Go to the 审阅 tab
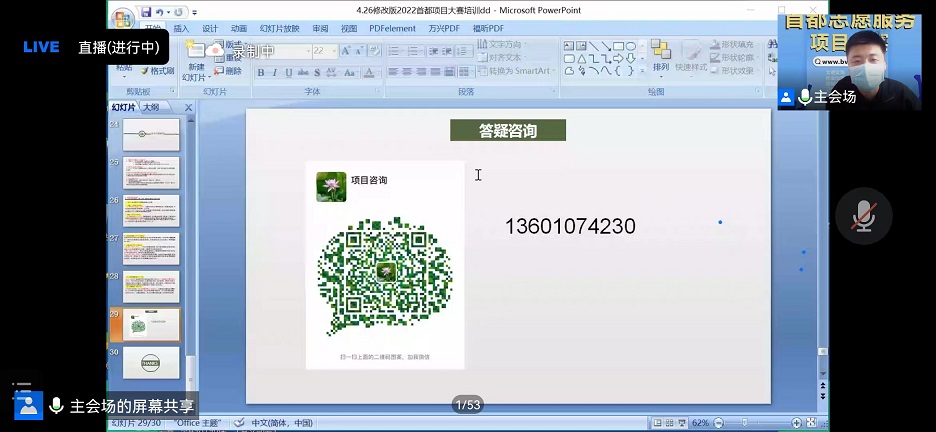 click(320, 28)
